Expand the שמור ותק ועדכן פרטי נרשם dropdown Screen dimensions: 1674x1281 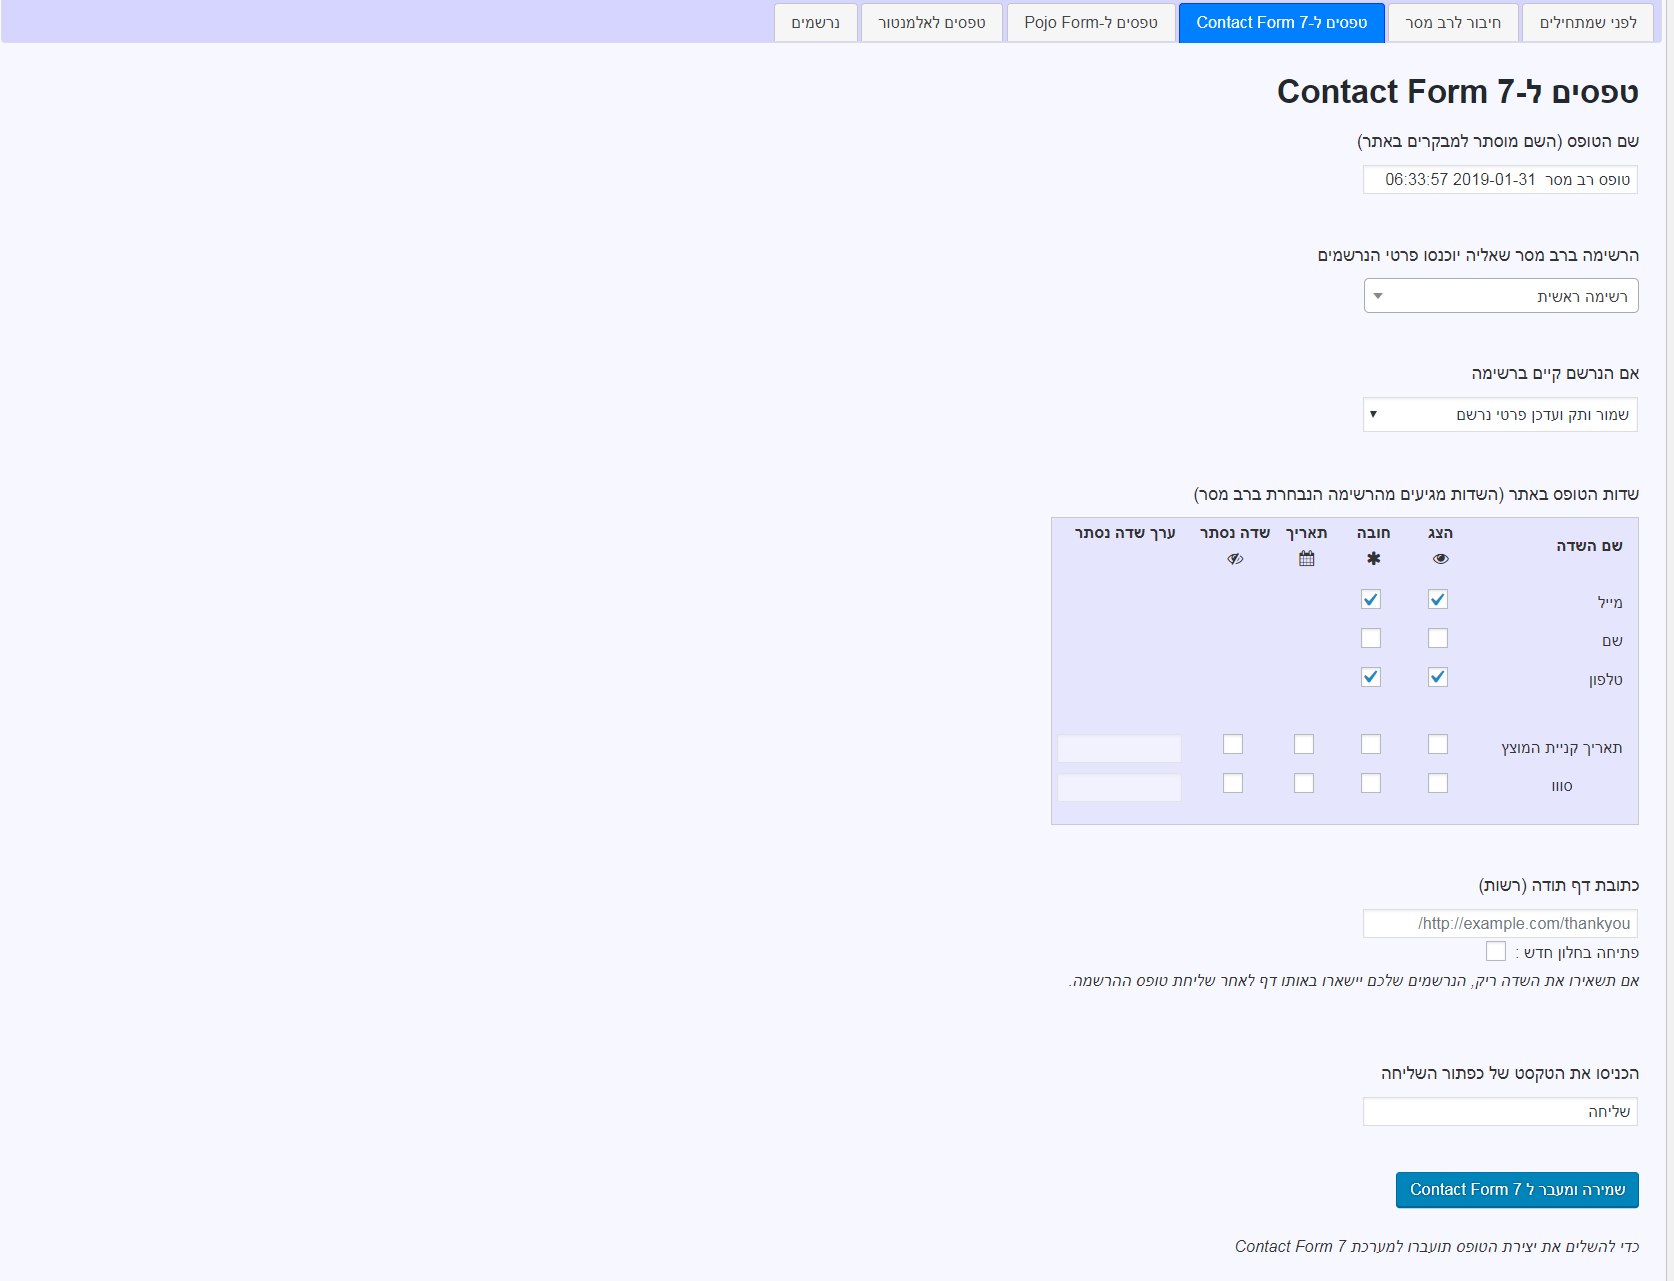tap(1500, 415)
